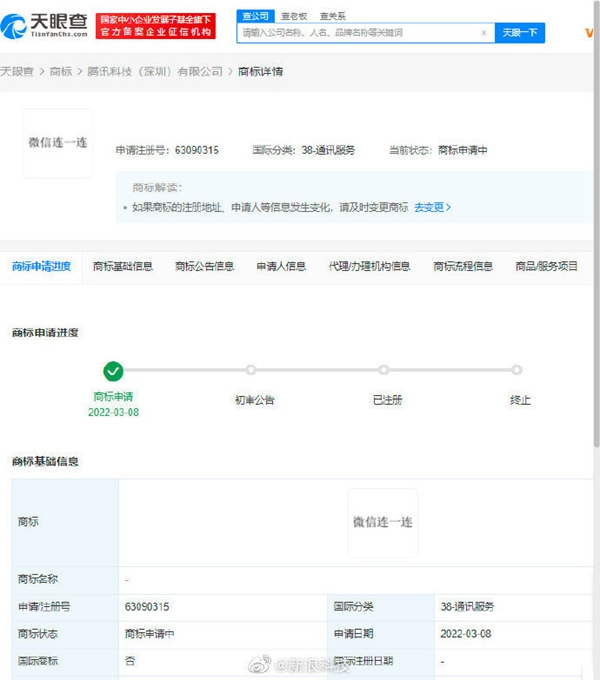Screen dimensions: 600x680
Task: Click the 商标申请进度 section heading
Action: tap(45, 333)
